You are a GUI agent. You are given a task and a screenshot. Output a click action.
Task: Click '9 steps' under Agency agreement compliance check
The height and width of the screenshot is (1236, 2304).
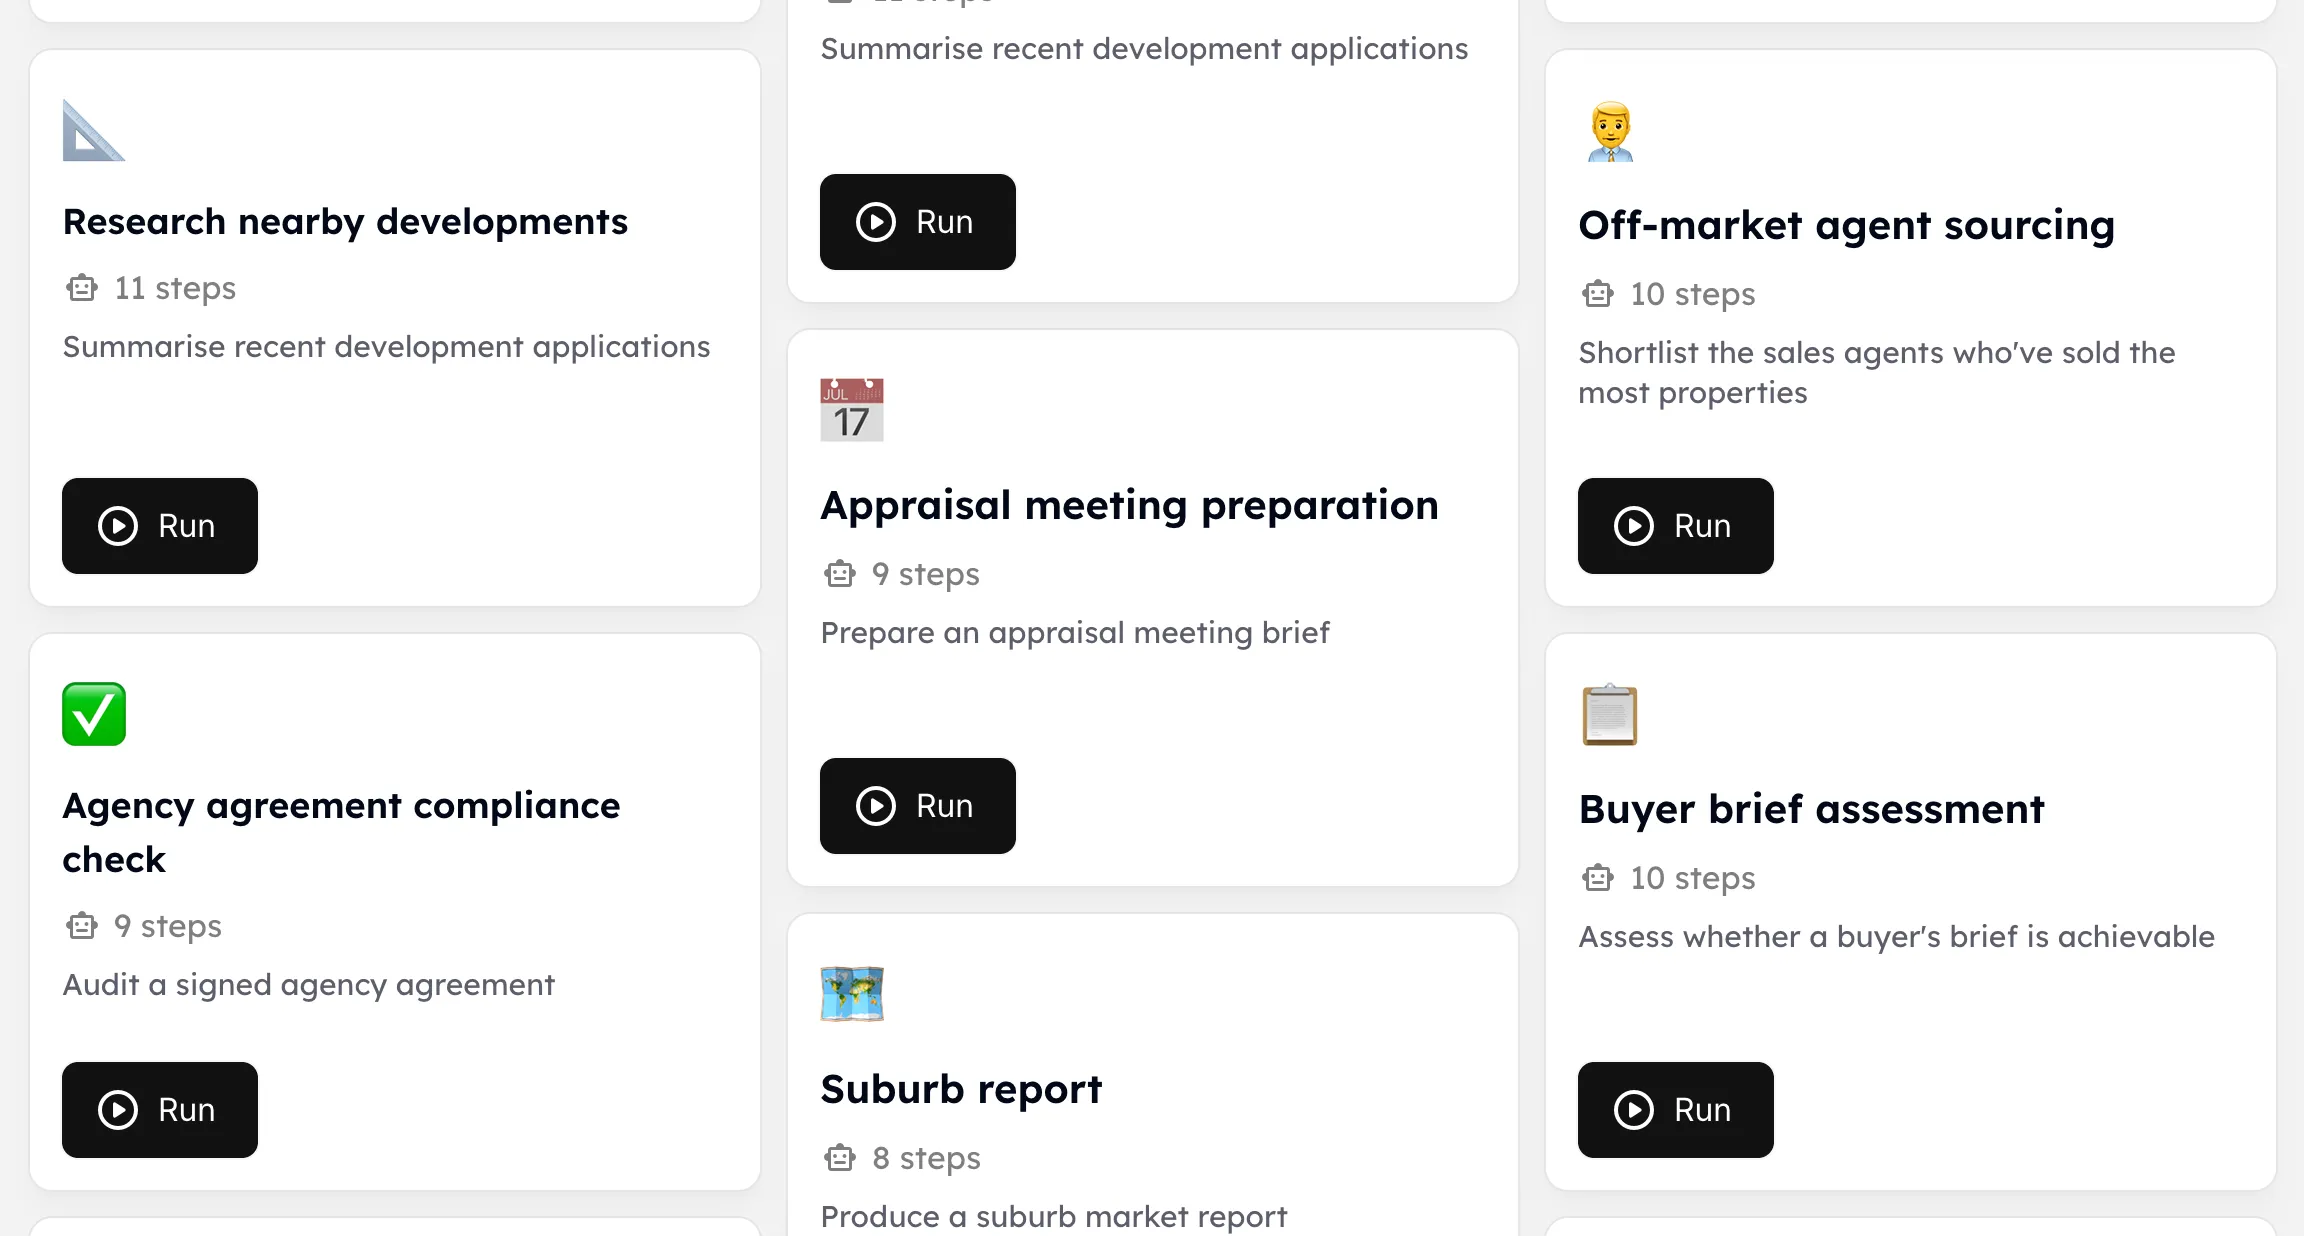[x=168, y=926]
